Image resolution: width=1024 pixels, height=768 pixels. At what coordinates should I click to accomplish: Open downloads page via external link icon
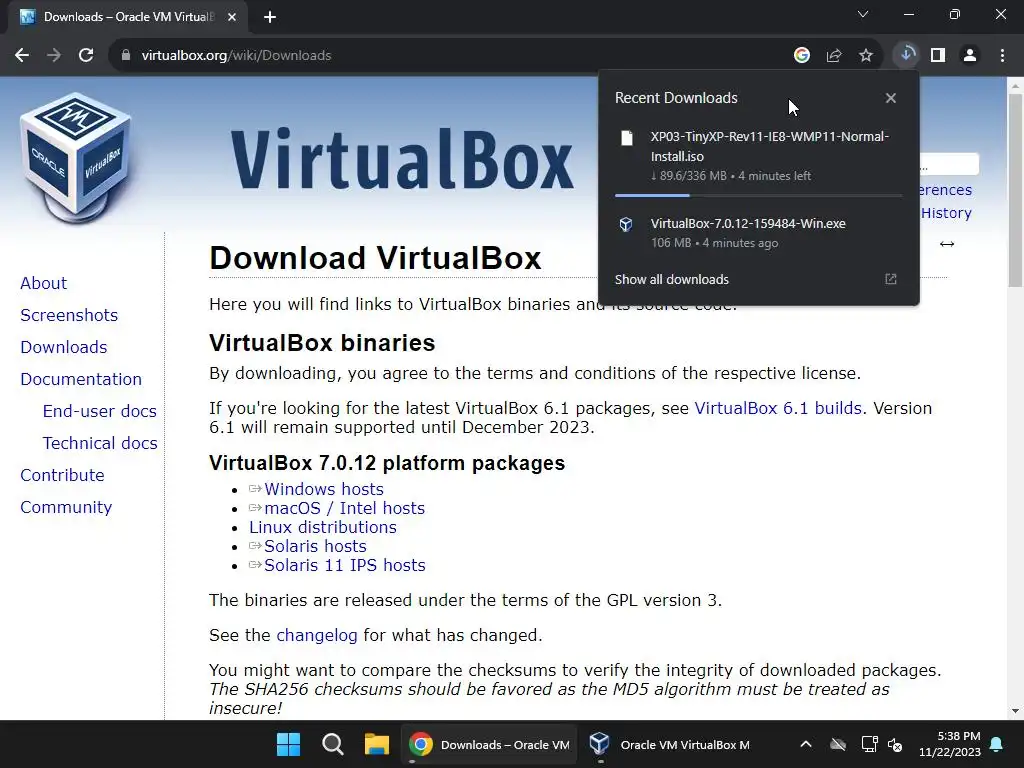coord(891,280)
